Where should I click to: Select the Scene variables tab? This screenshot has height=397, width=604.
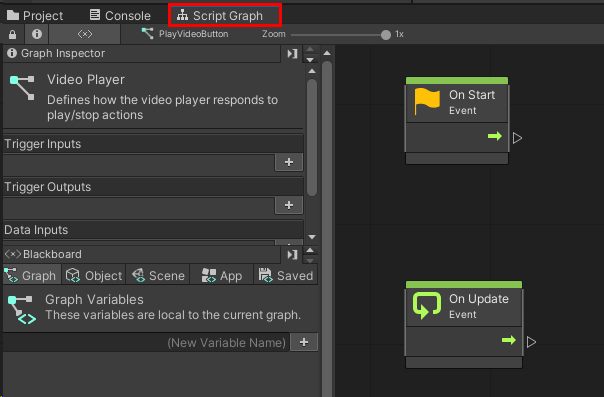pyautogui.click(x=158, y=275)
